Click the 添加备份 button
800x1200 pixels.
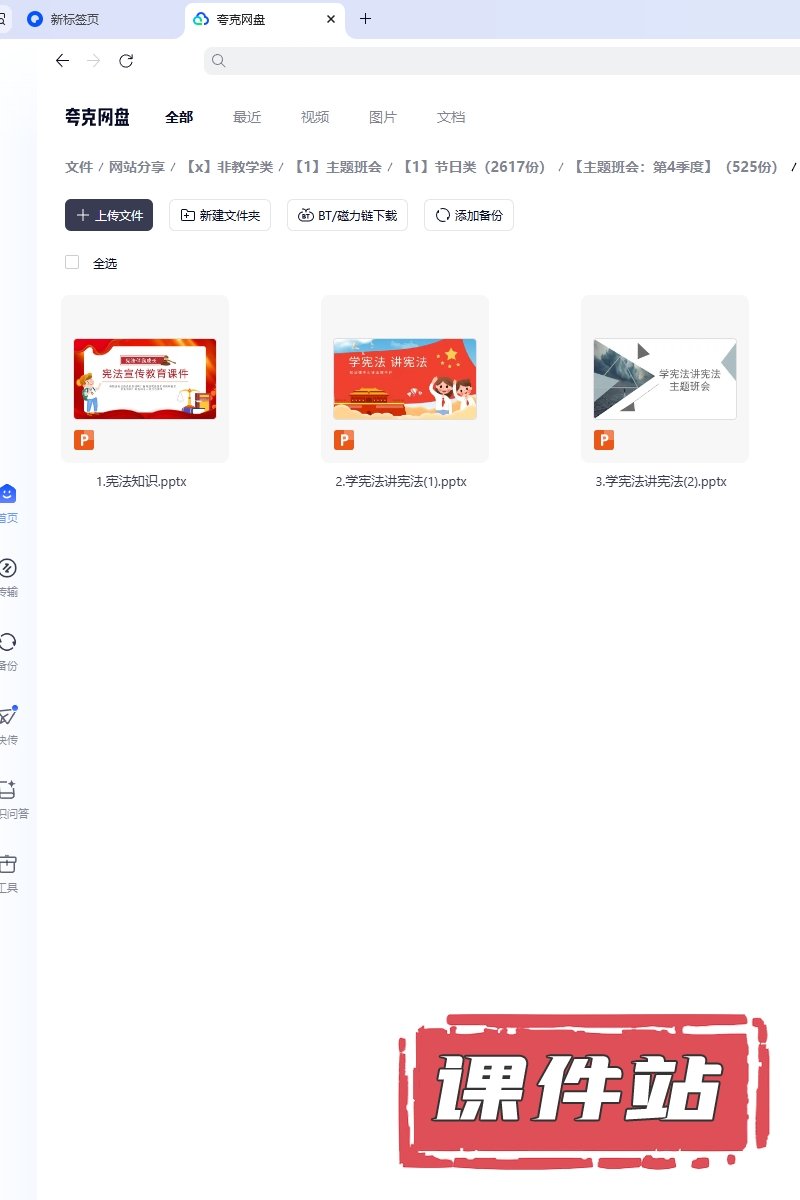(469, 215)
